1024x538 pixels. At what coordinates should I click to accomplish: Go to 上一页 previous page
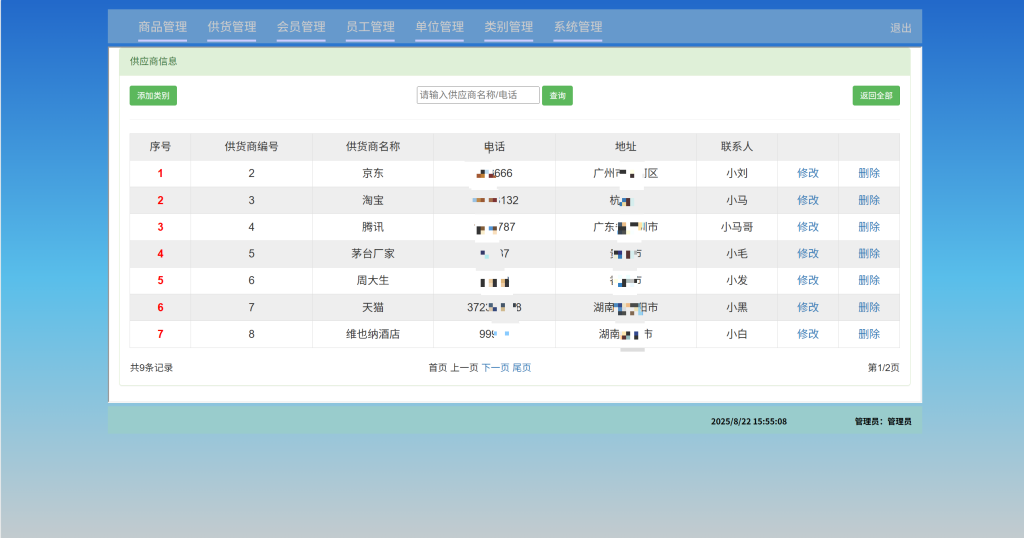click(x=464, y=368)
